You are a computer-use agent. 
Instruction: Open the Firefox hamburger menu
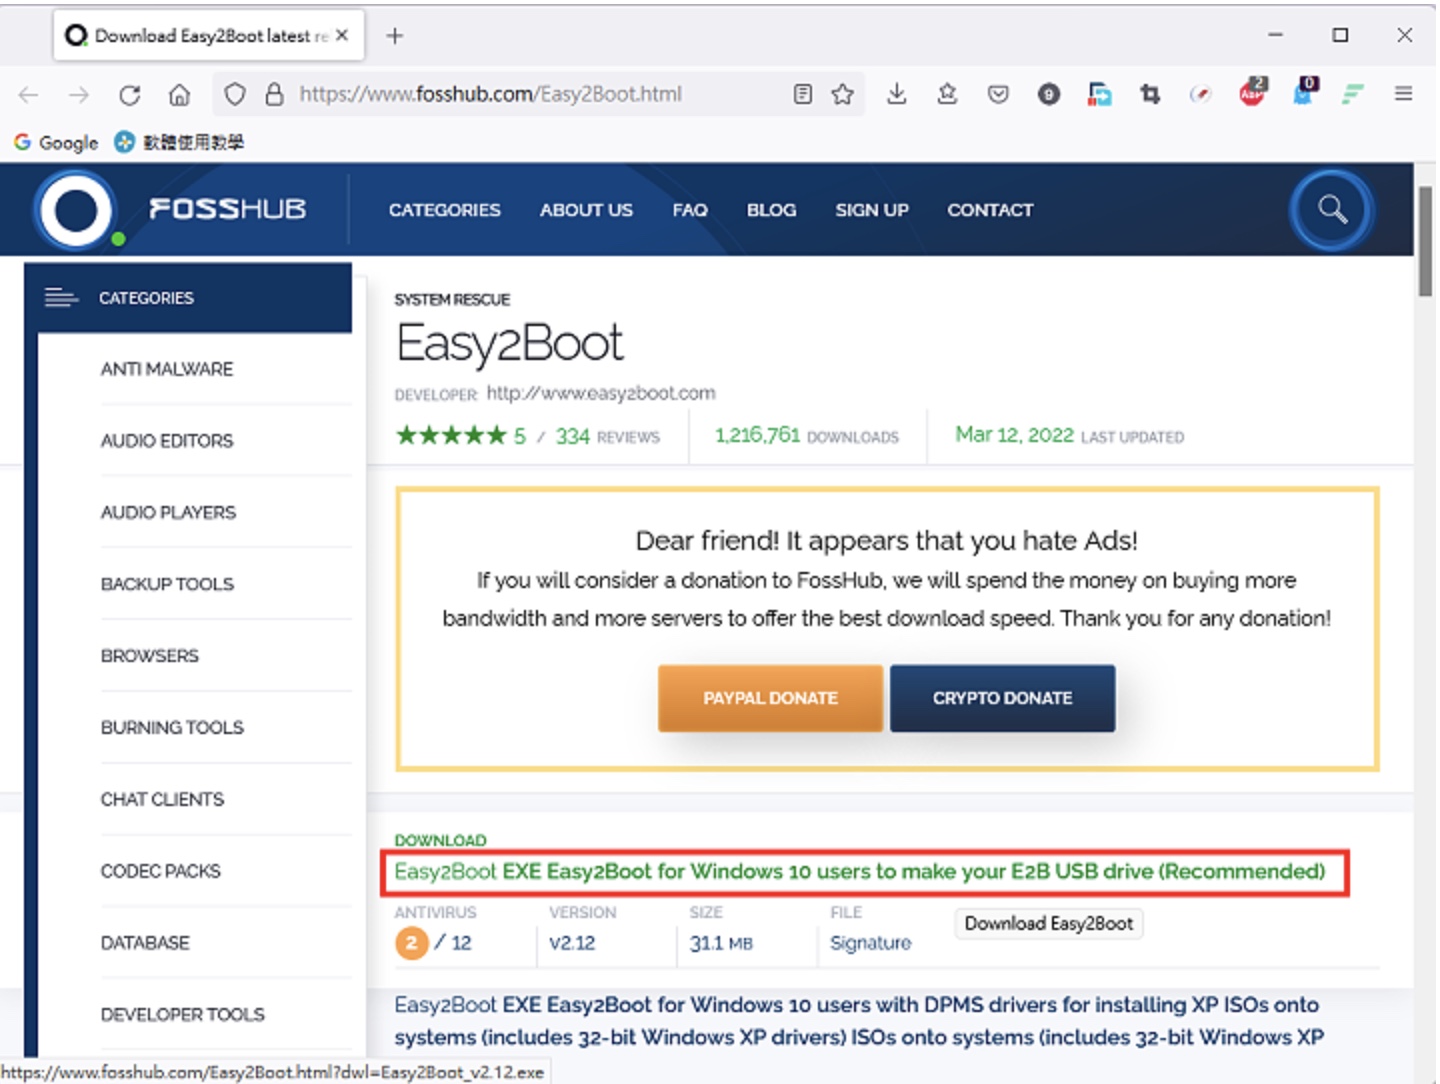1404,94
